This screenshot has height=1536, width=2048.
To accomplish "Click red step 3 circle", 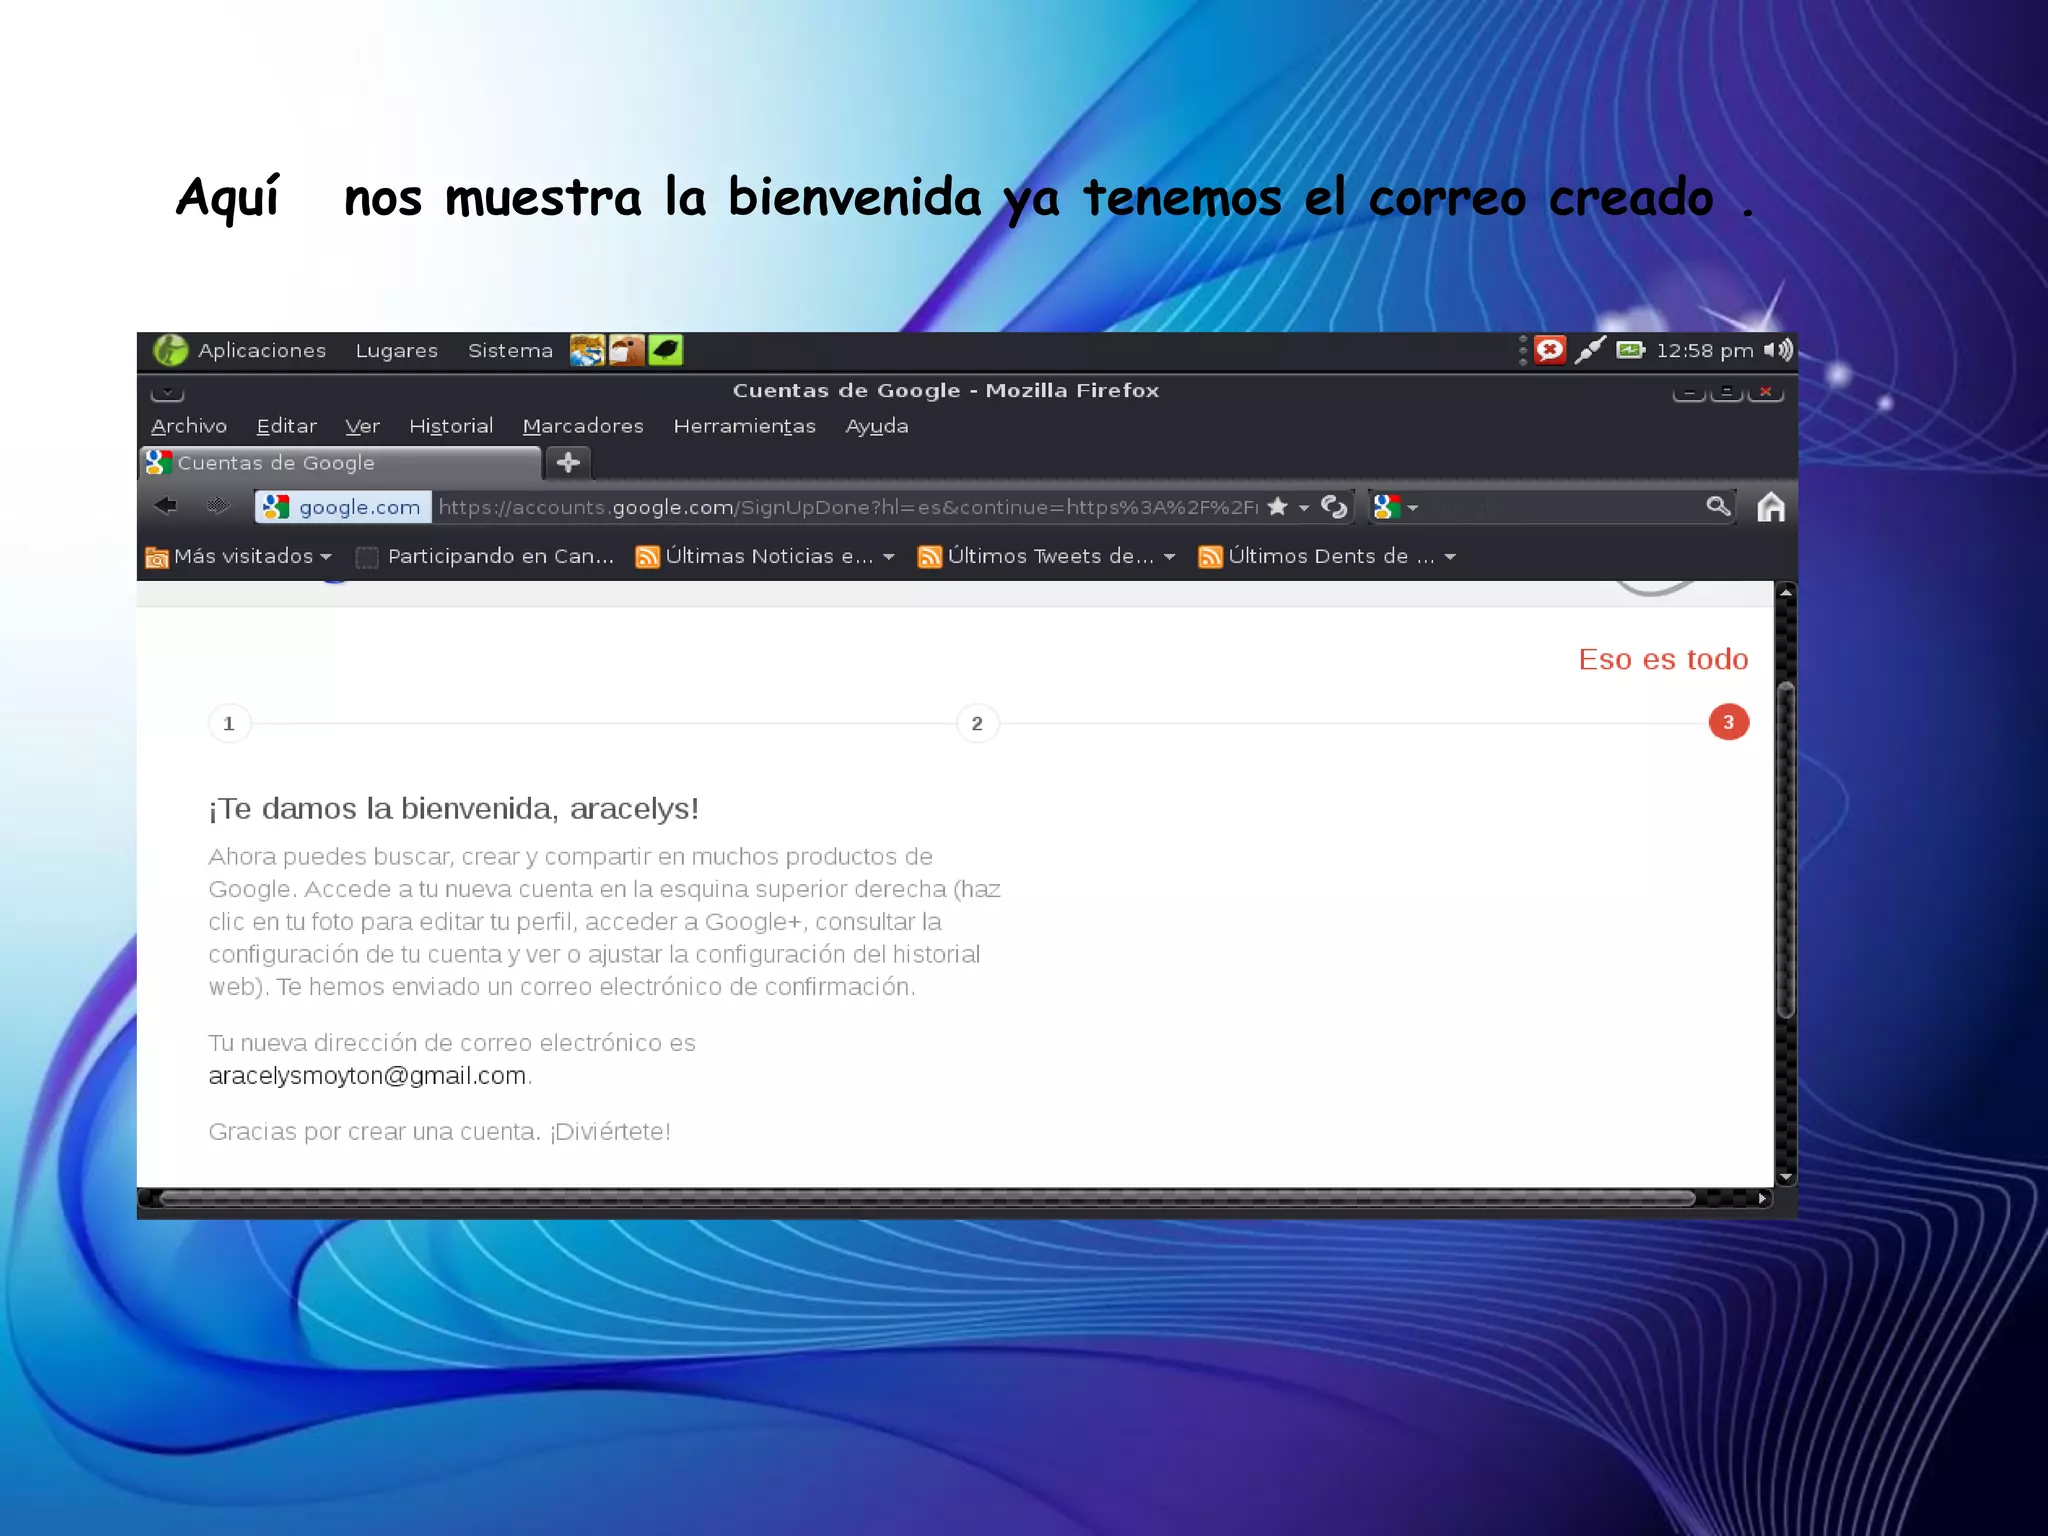I will click(x=1728, y=722).
